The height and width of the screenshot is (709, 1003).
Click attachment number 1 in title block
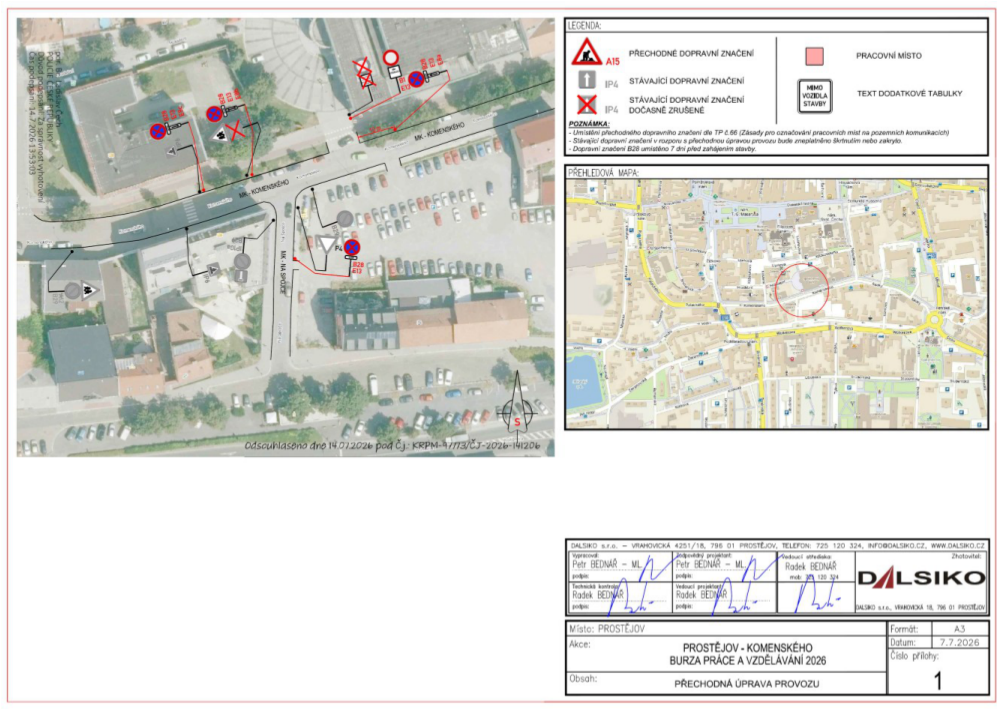pos(938,681)
